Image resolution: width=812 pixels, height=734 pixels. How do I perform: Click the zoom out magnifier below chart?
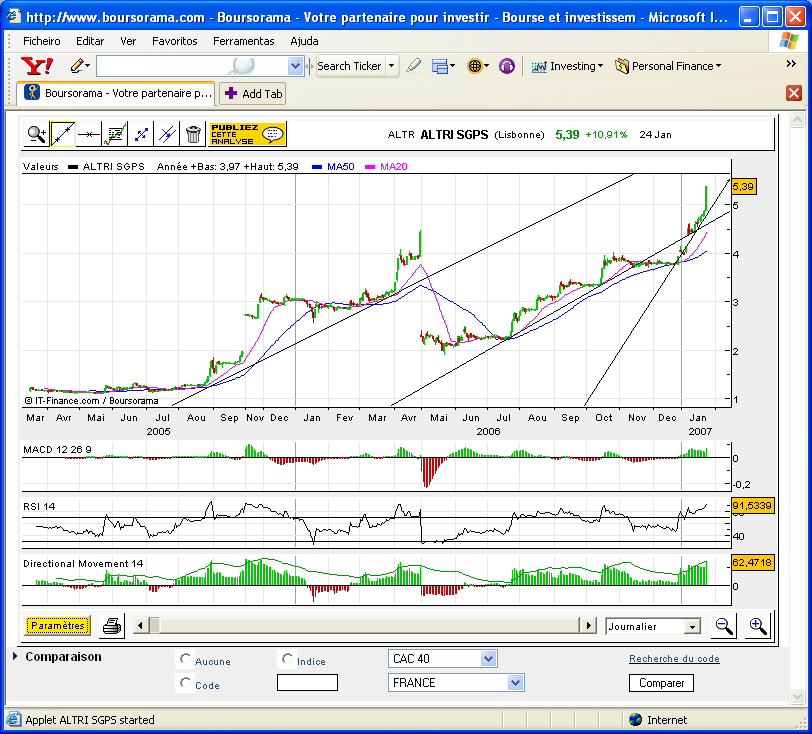point(724,626)
